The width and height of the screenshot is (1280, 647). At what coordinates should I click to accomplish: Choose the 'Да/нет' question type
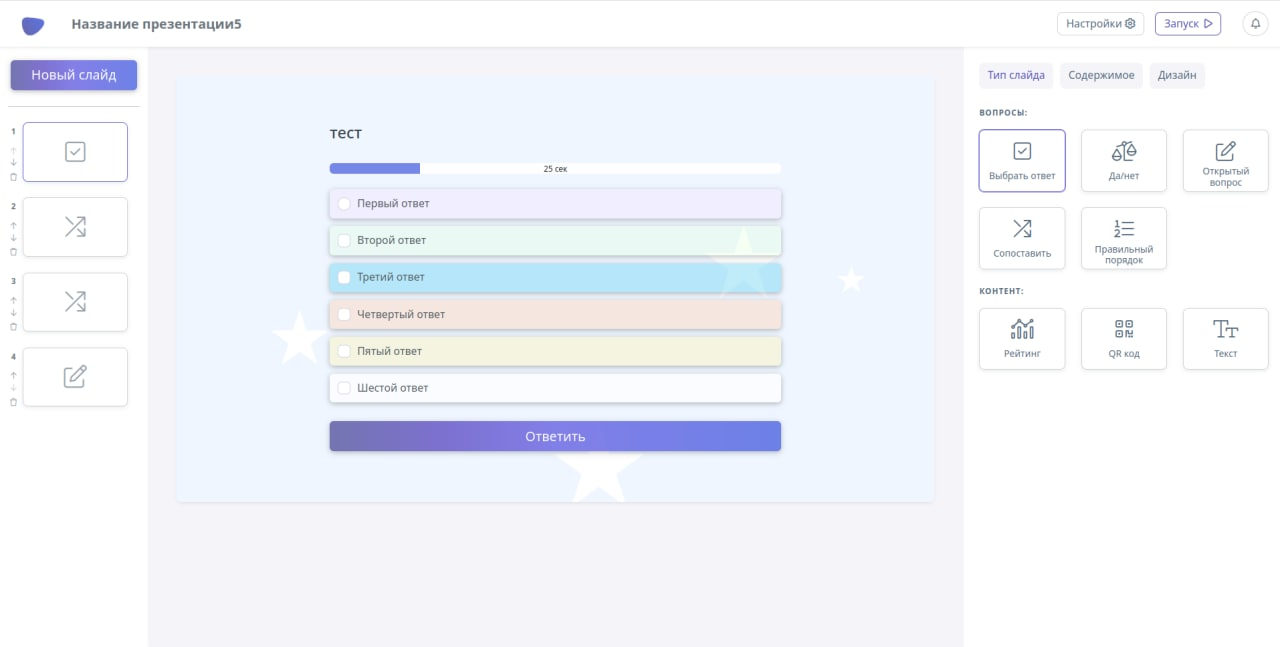coord(1123,160)
